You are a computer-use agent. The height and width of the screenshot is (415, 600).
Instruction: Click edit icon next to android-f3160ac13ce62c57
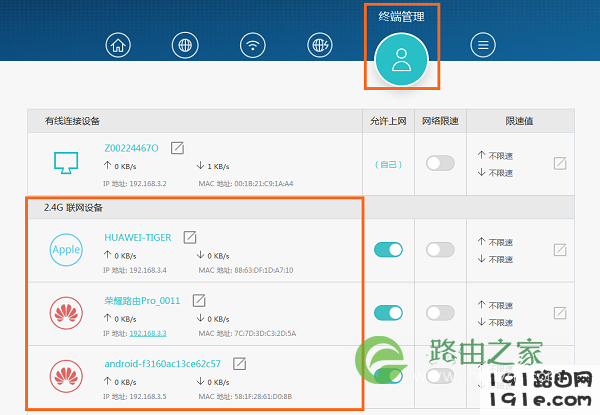coord(239,365)
